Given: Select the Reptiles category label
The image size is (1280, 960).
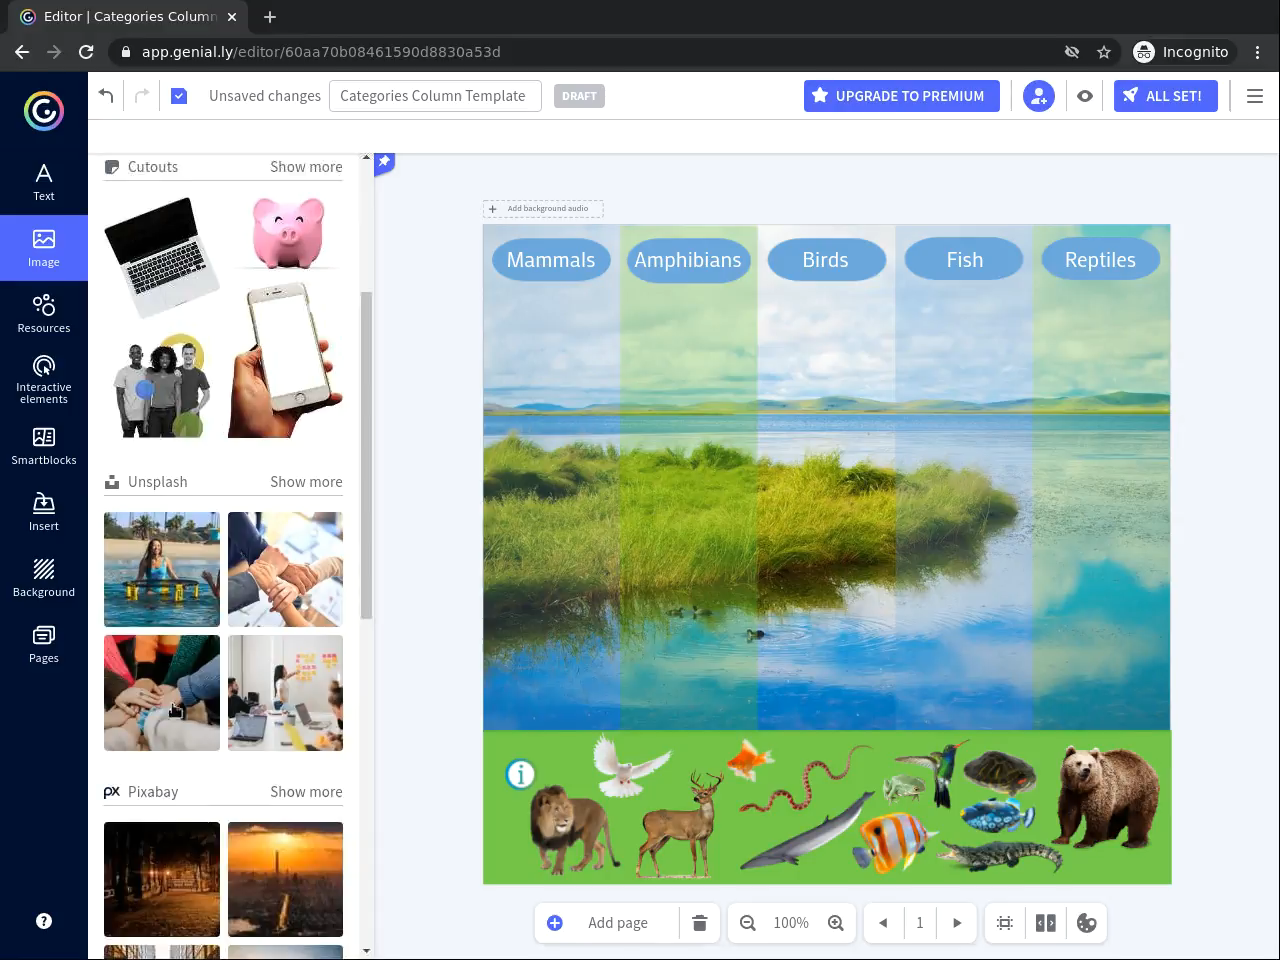Looking at the screenshot, I should [x=1100, y=260].
